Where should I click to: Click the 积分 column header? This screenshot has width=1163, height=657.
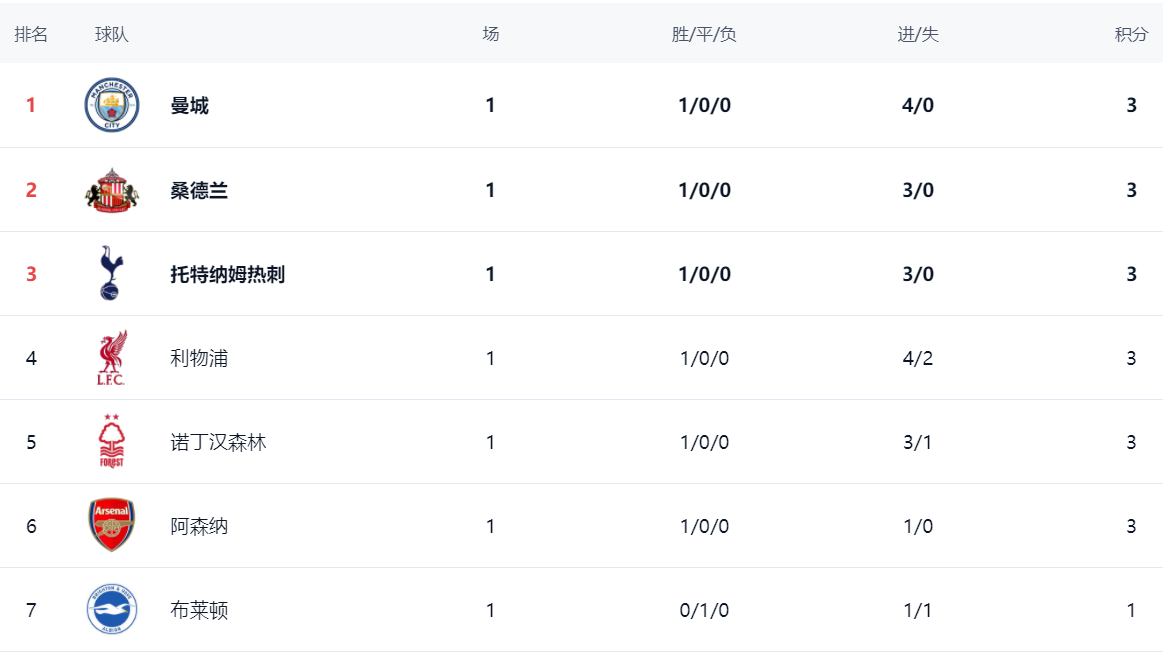(1131, 34)
